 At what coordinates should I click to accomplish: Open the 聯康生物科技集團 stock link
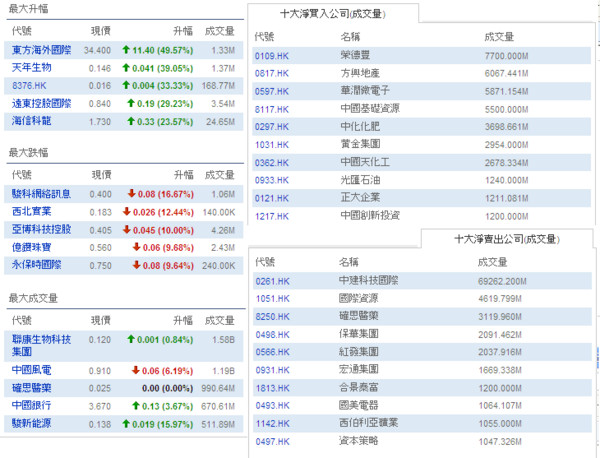click(x=41, y=346)
